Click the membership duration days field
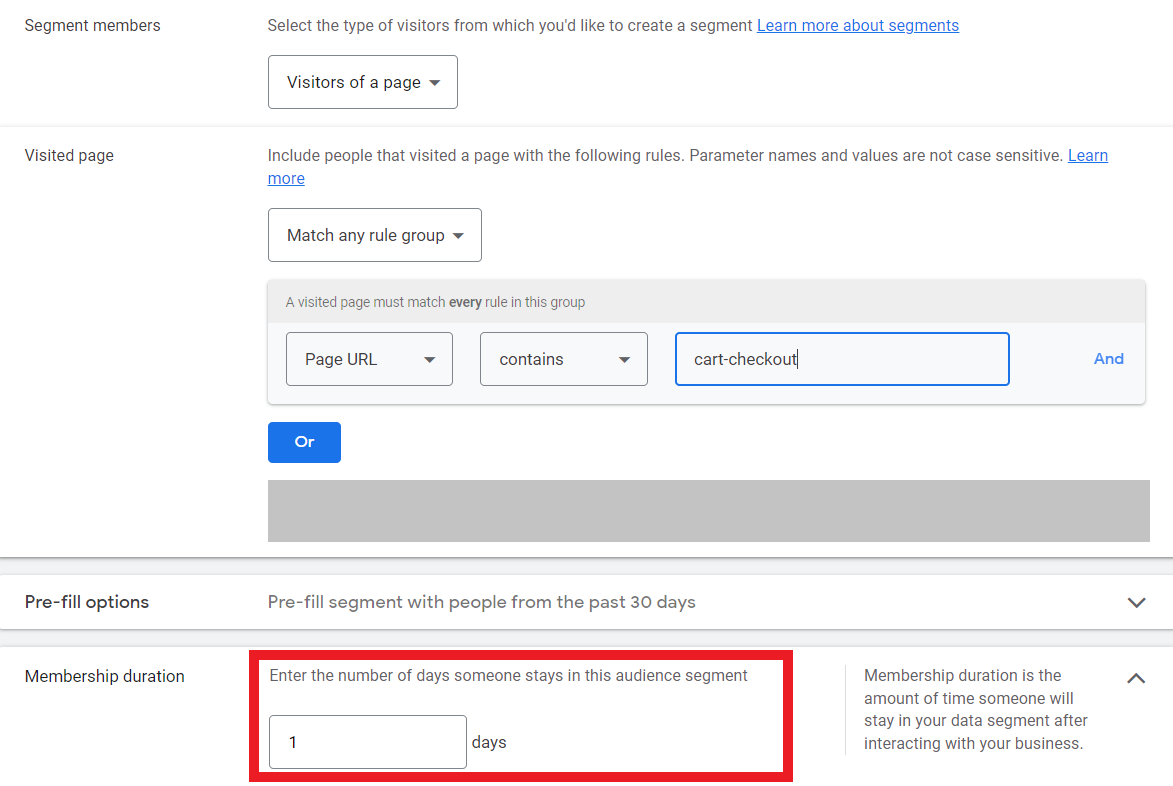 (x=366, y=743)
